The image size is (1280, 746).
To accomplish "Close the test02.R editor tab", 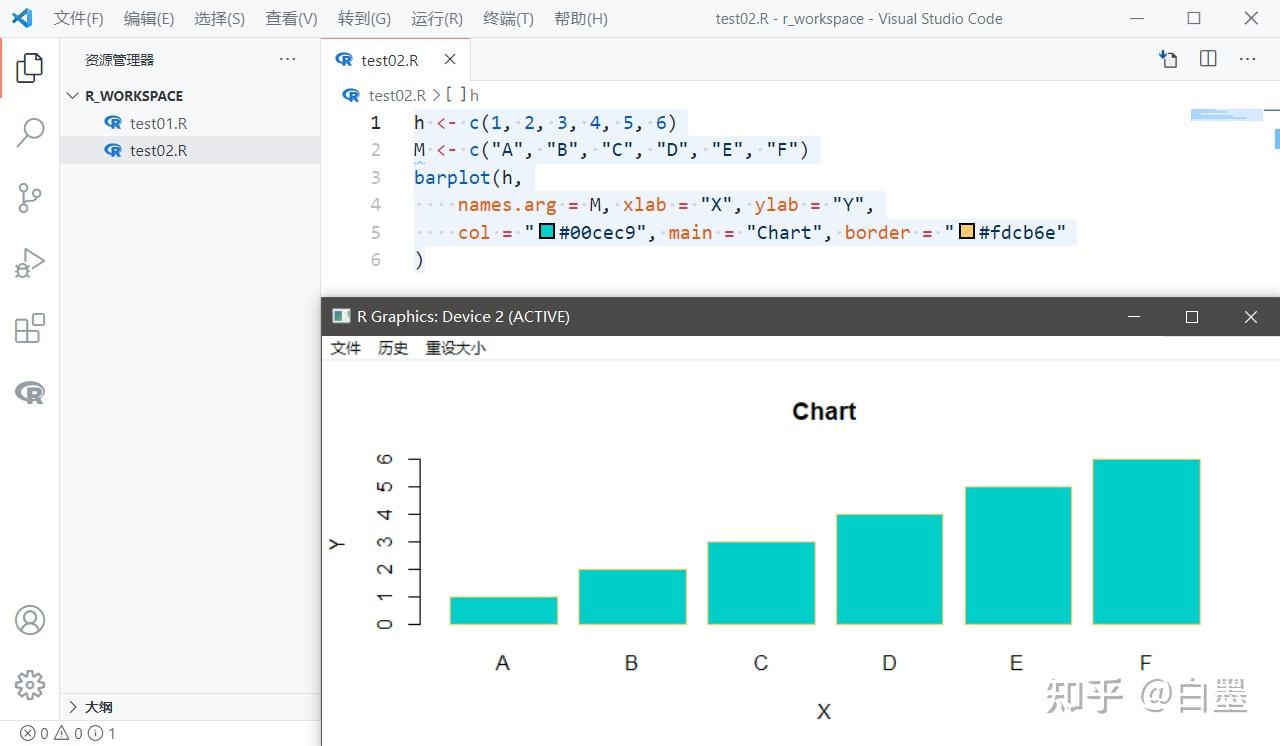I will [450, 59].
